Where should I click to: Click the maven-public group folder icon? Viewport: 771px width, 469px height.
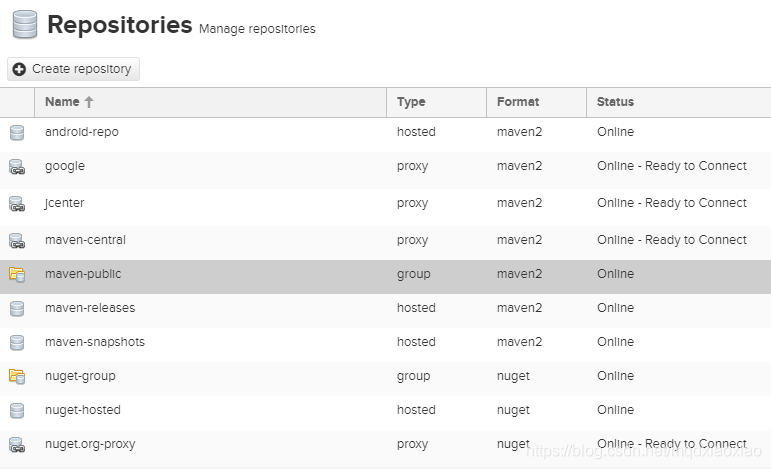(17, 275)
